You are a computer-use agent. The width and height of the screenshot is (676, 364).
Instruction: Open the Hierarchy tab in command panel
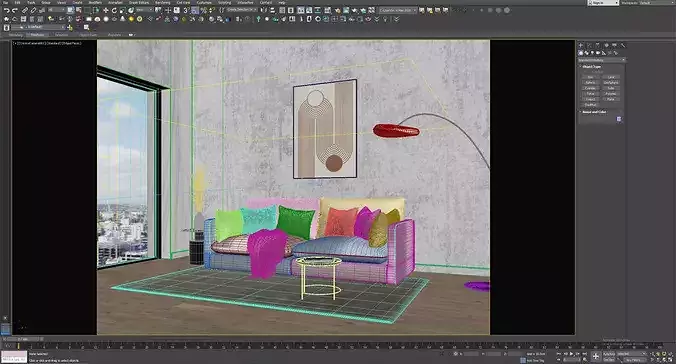(598, 45)
